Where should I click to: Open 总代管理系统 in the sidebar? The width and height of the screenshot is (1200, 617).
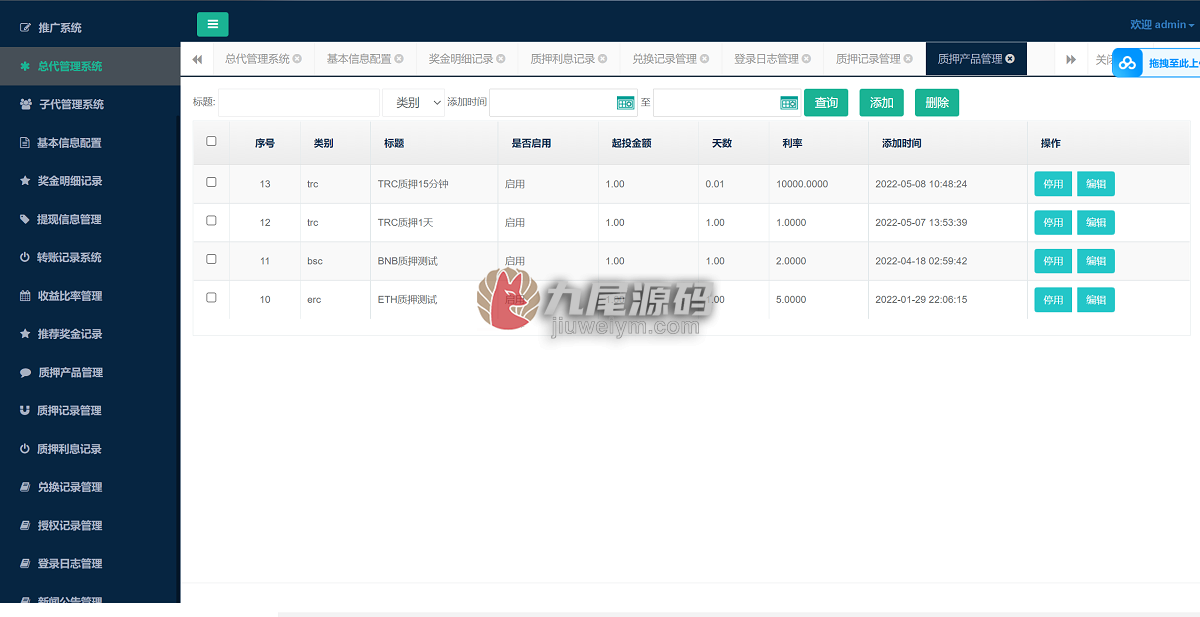click(90, 66)
